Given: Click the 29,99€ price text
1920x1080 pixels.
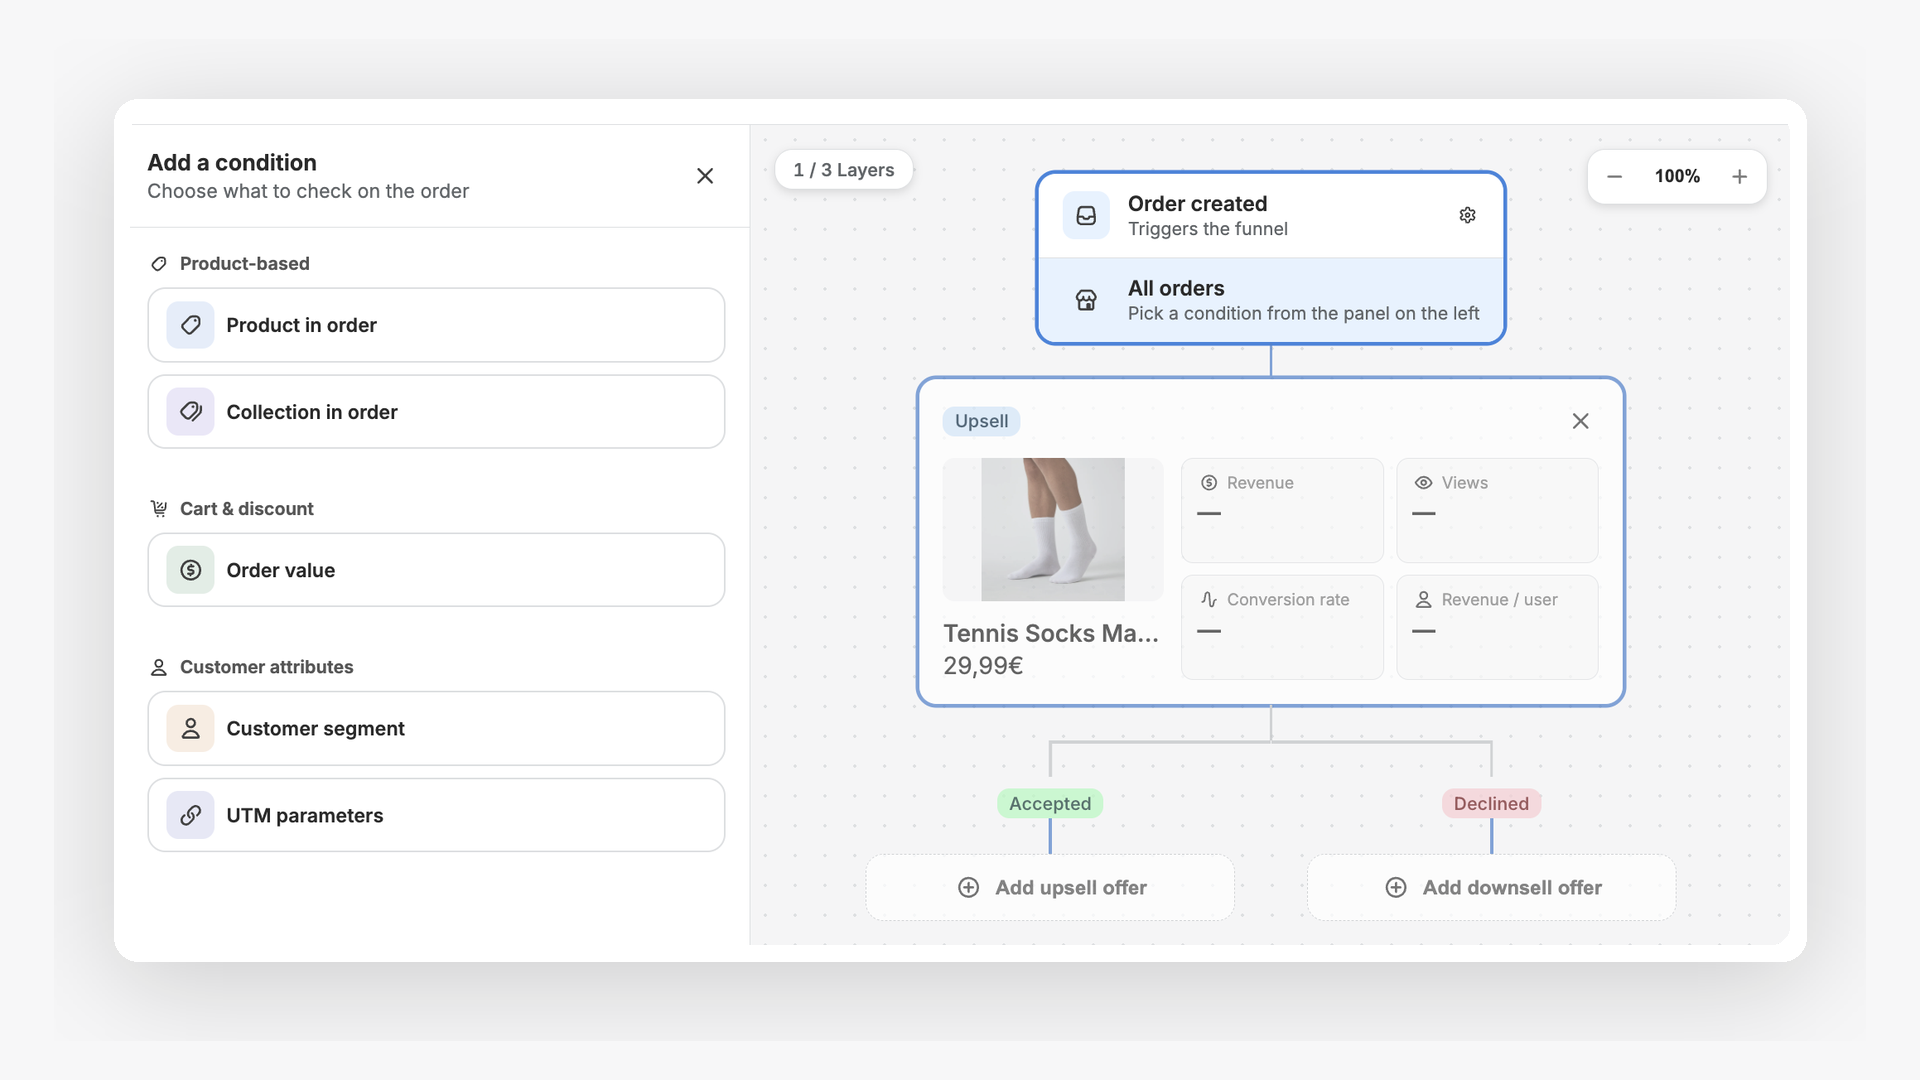Looking at the screenshot, I should click(x=983, y=666).
